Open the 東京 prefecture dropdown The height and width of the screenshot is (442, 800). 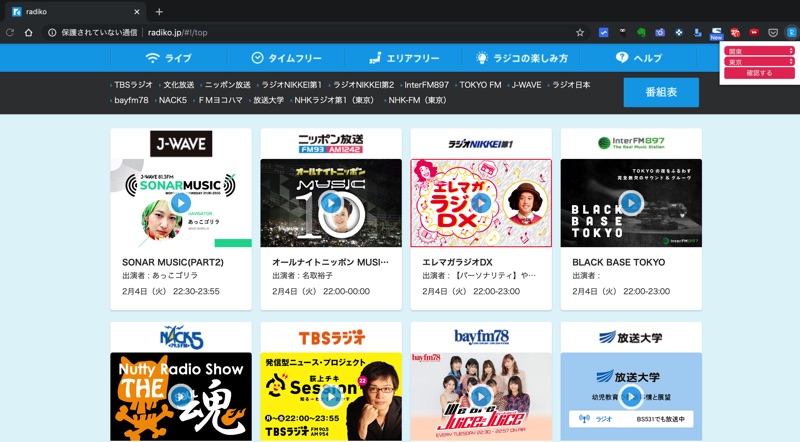[759, 62]
